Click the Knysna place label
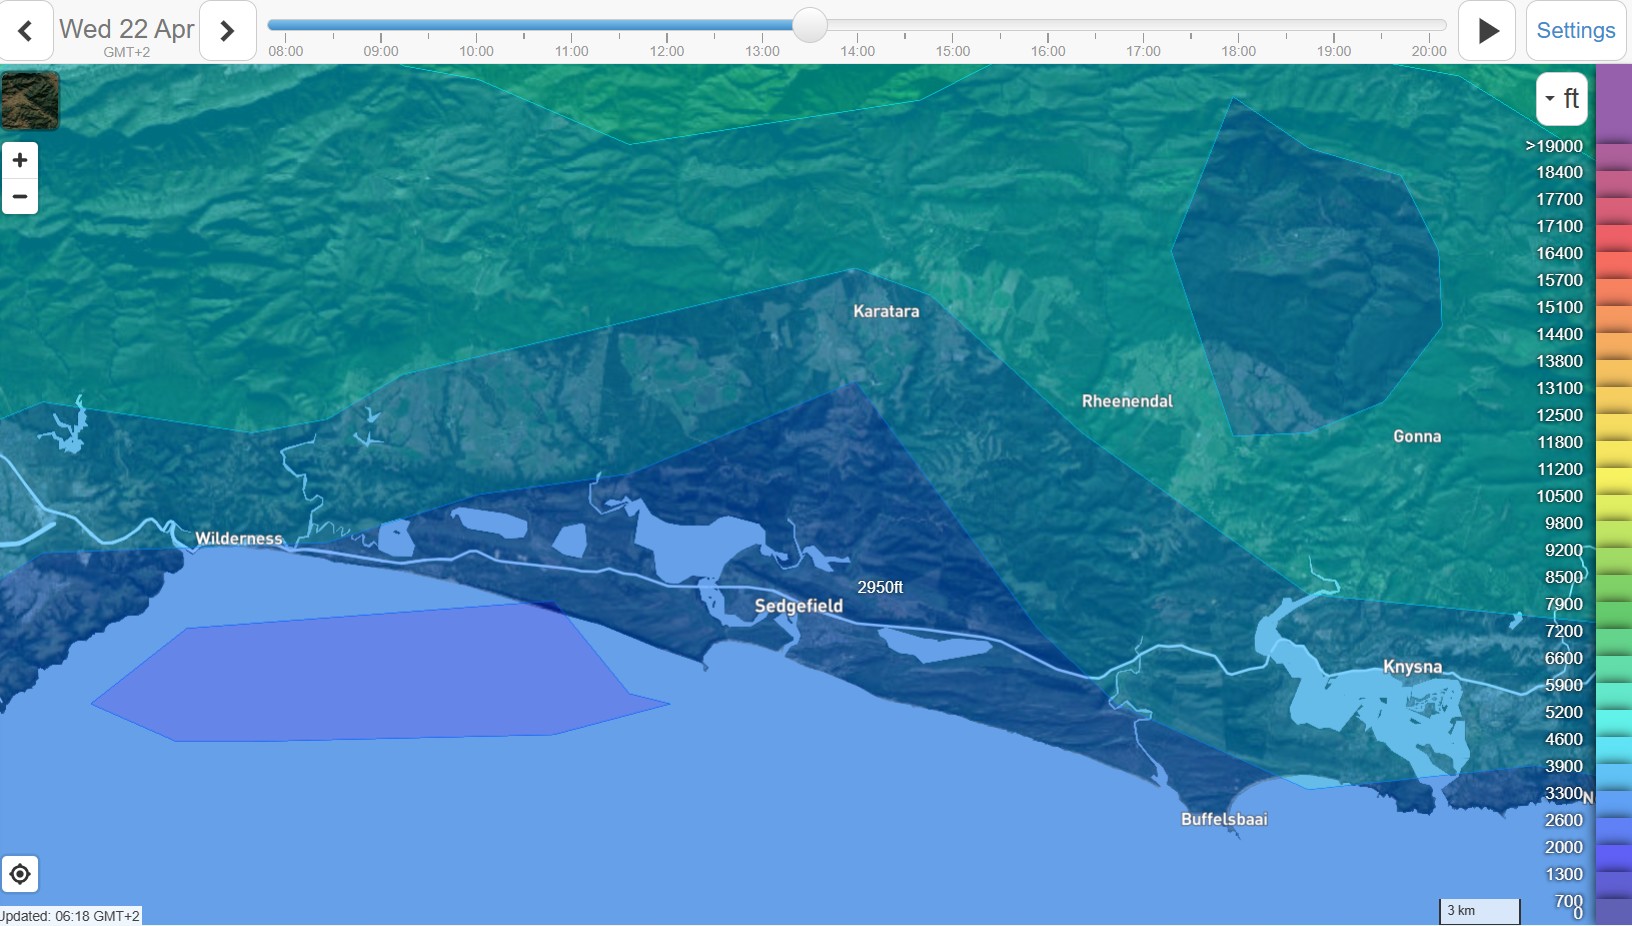 1412,667
